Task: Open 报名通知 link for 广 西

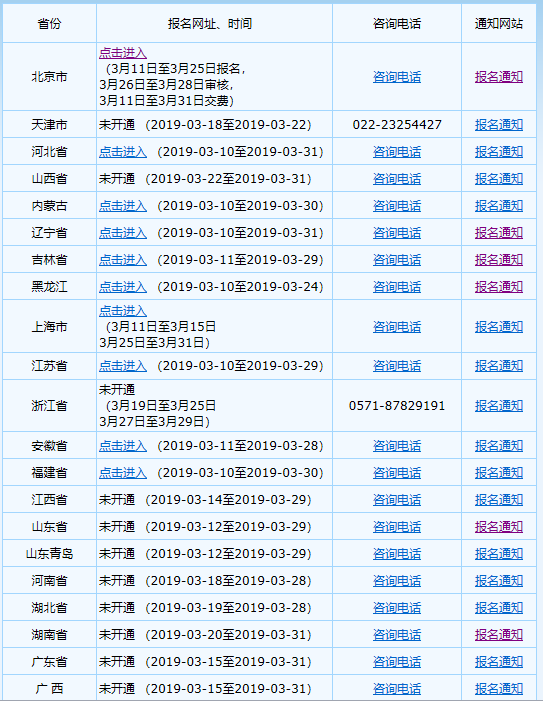Action: pos(499,688)
